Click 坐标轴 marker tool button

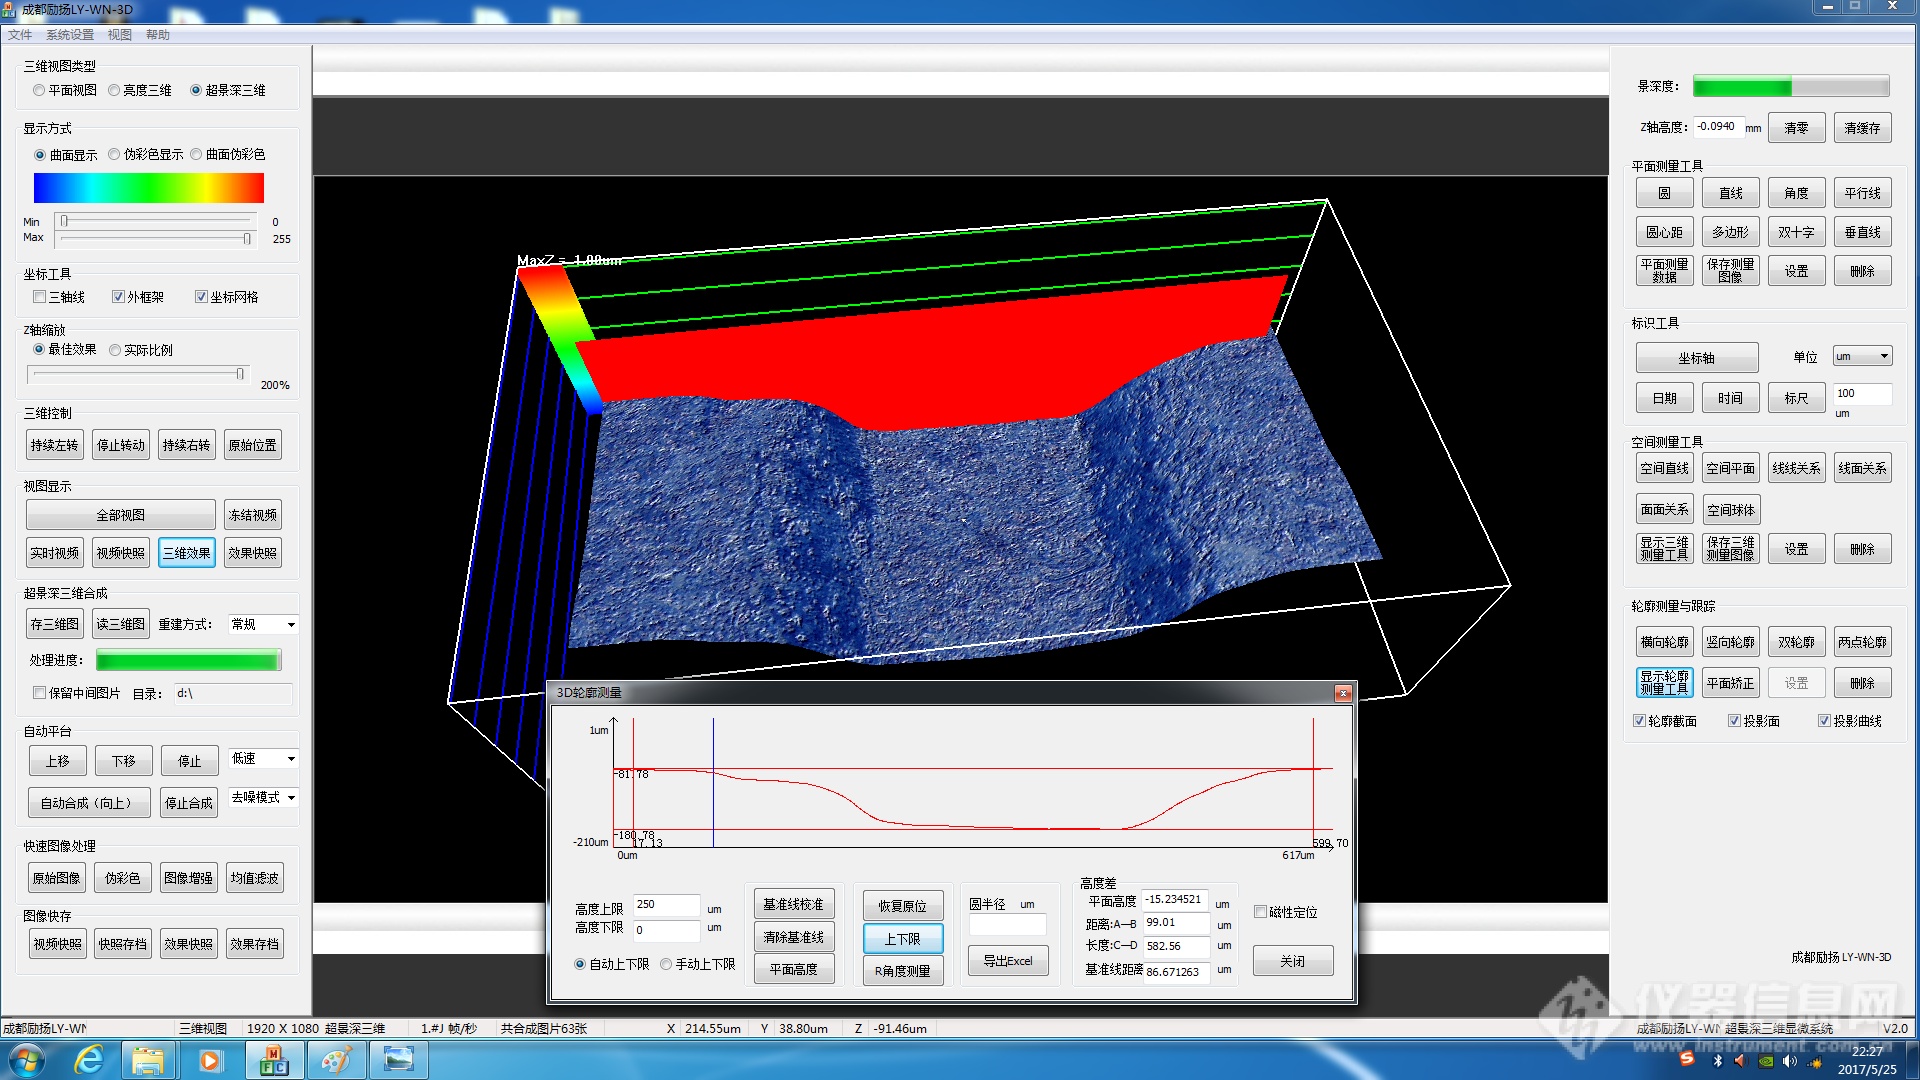(1697, 358)
